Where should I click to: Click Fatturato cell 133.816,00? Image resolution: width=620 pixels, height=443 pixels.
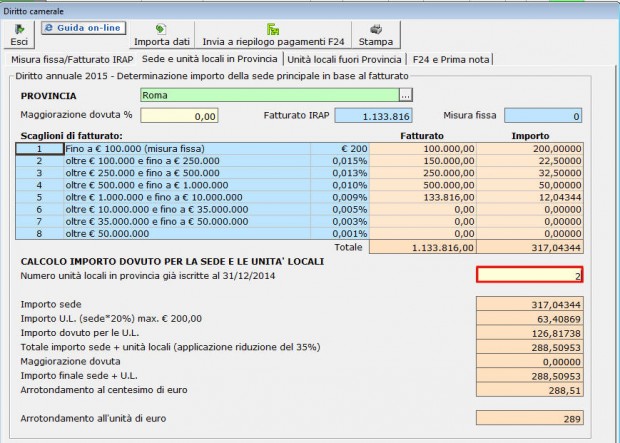pos(423,197)
